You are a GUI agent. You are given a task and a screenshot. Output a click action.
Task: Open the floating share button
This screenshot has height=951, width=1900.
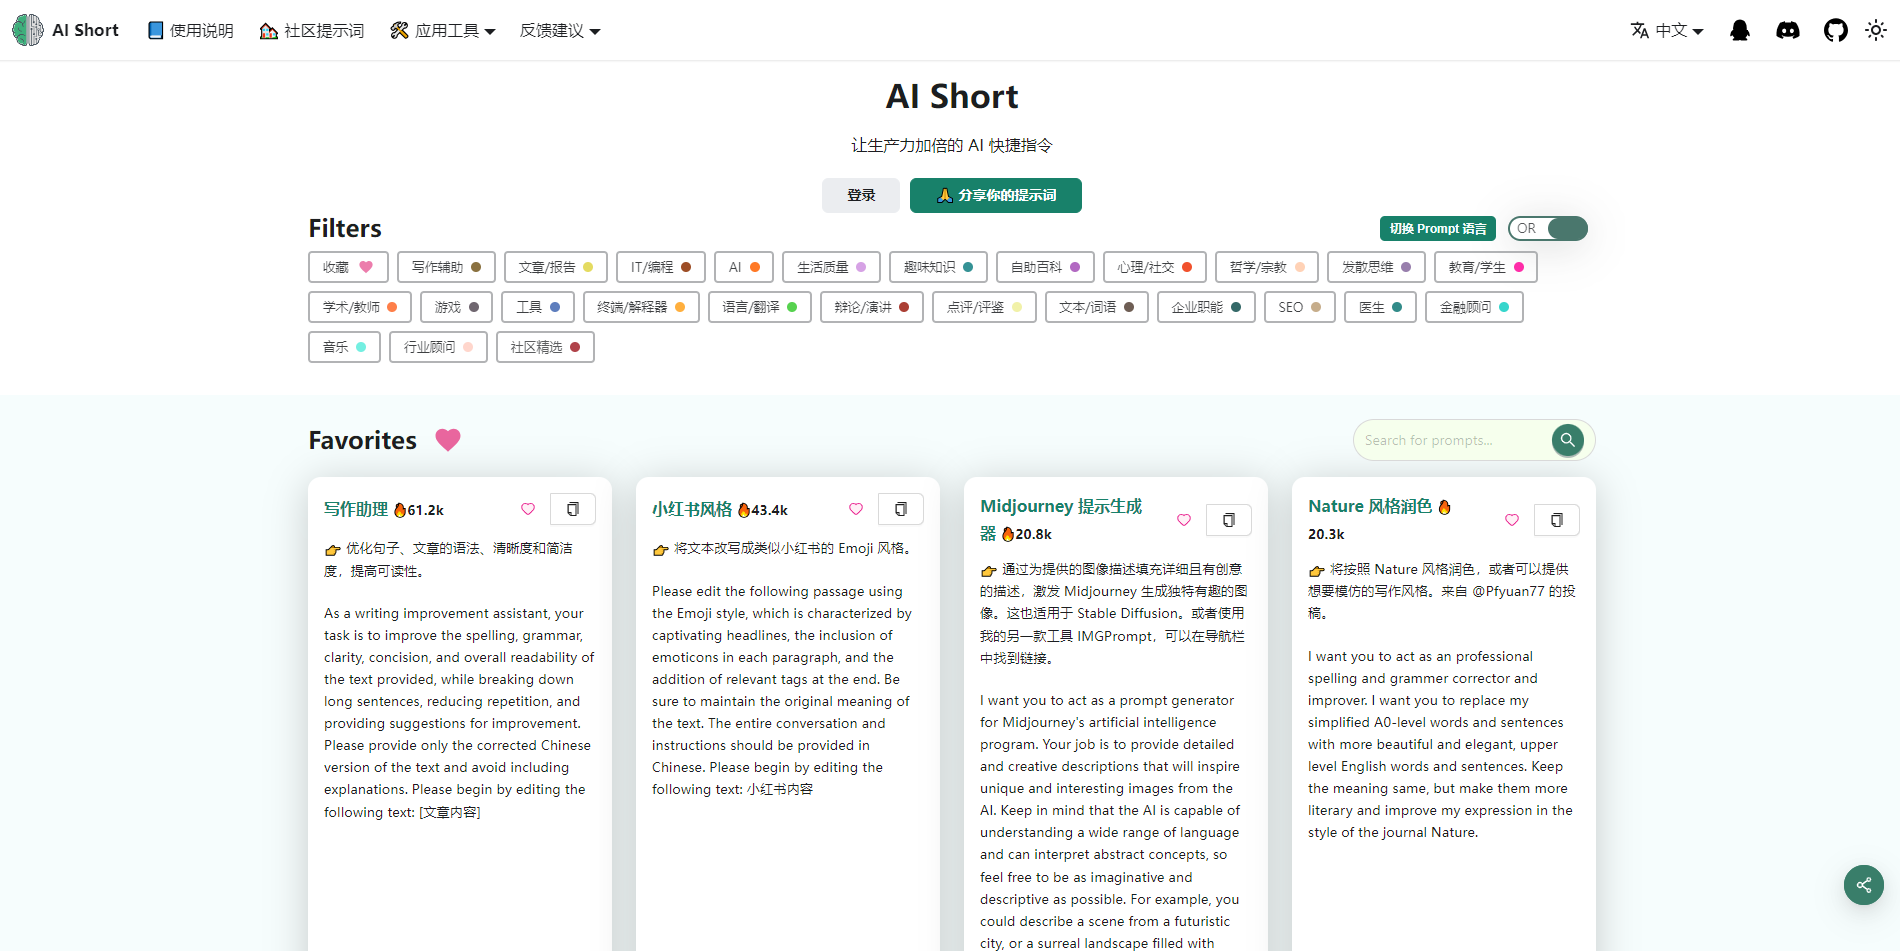[x=1863, y=885]
